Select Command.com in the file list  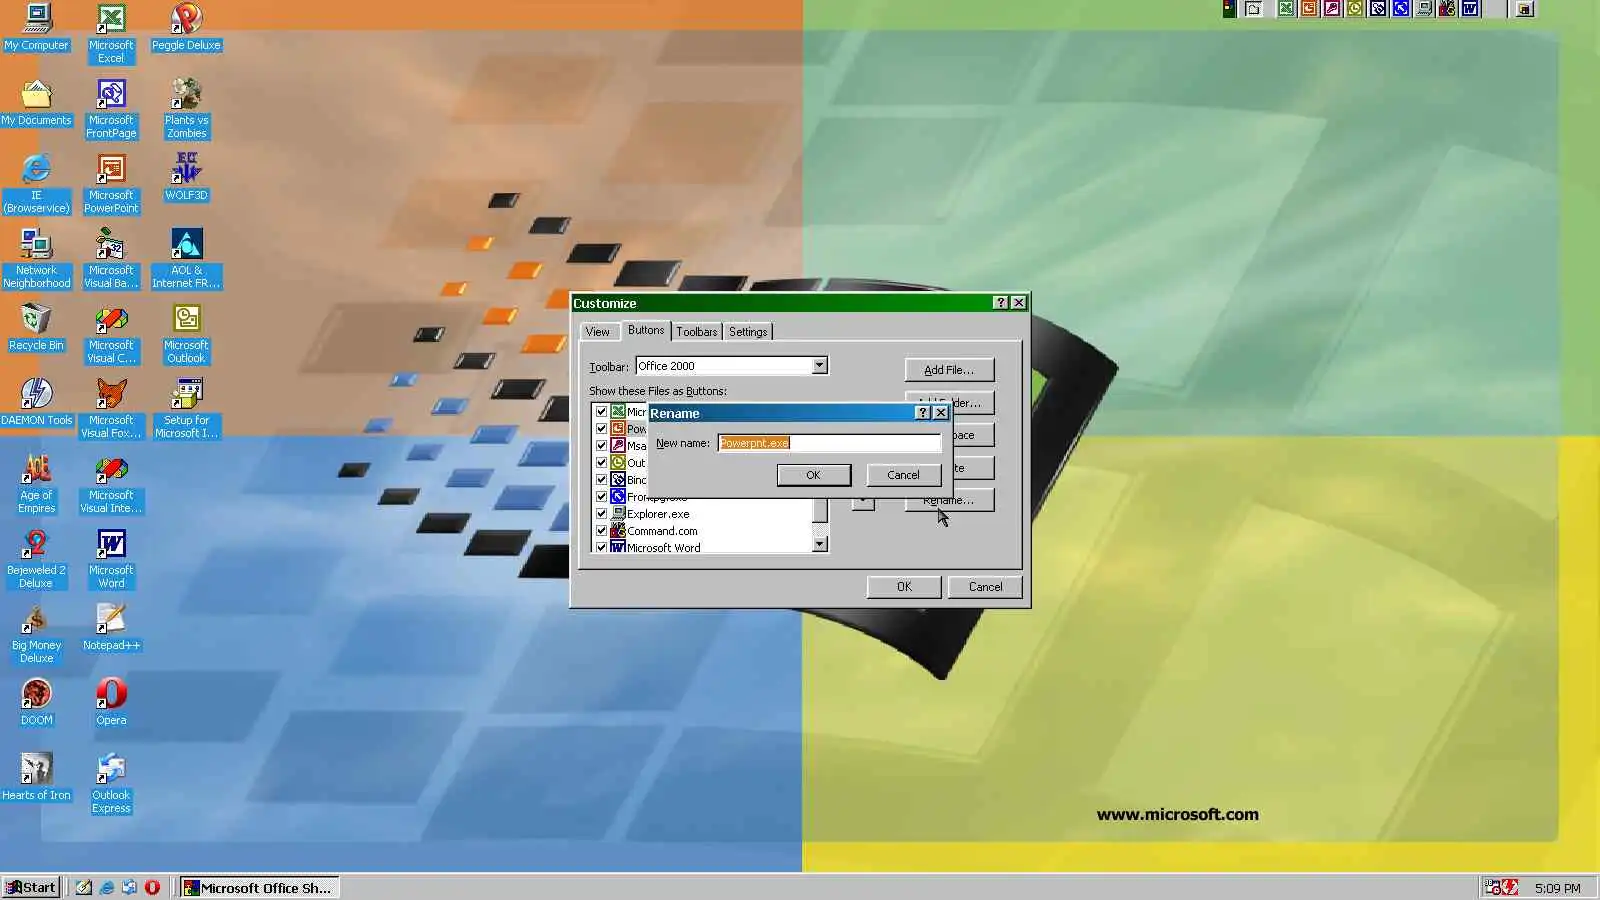coord(662,531)
